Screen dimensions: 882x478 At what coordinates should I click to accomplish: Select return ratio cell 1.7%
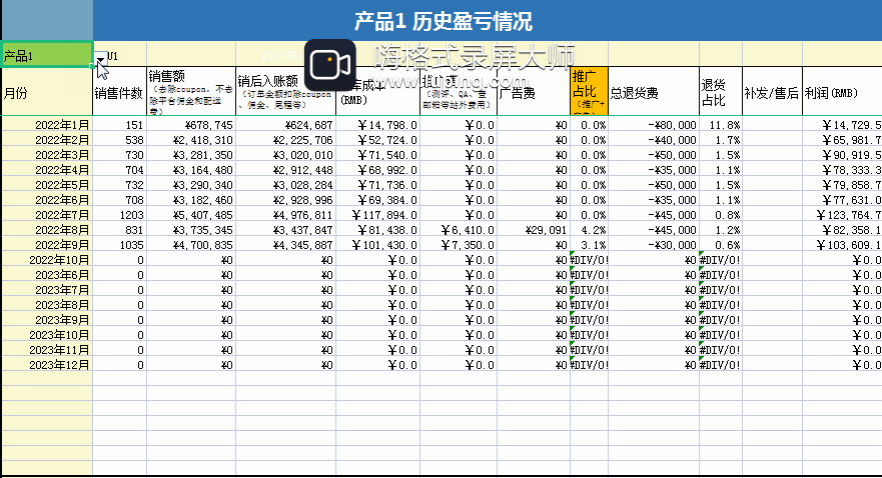pos(721,140)
